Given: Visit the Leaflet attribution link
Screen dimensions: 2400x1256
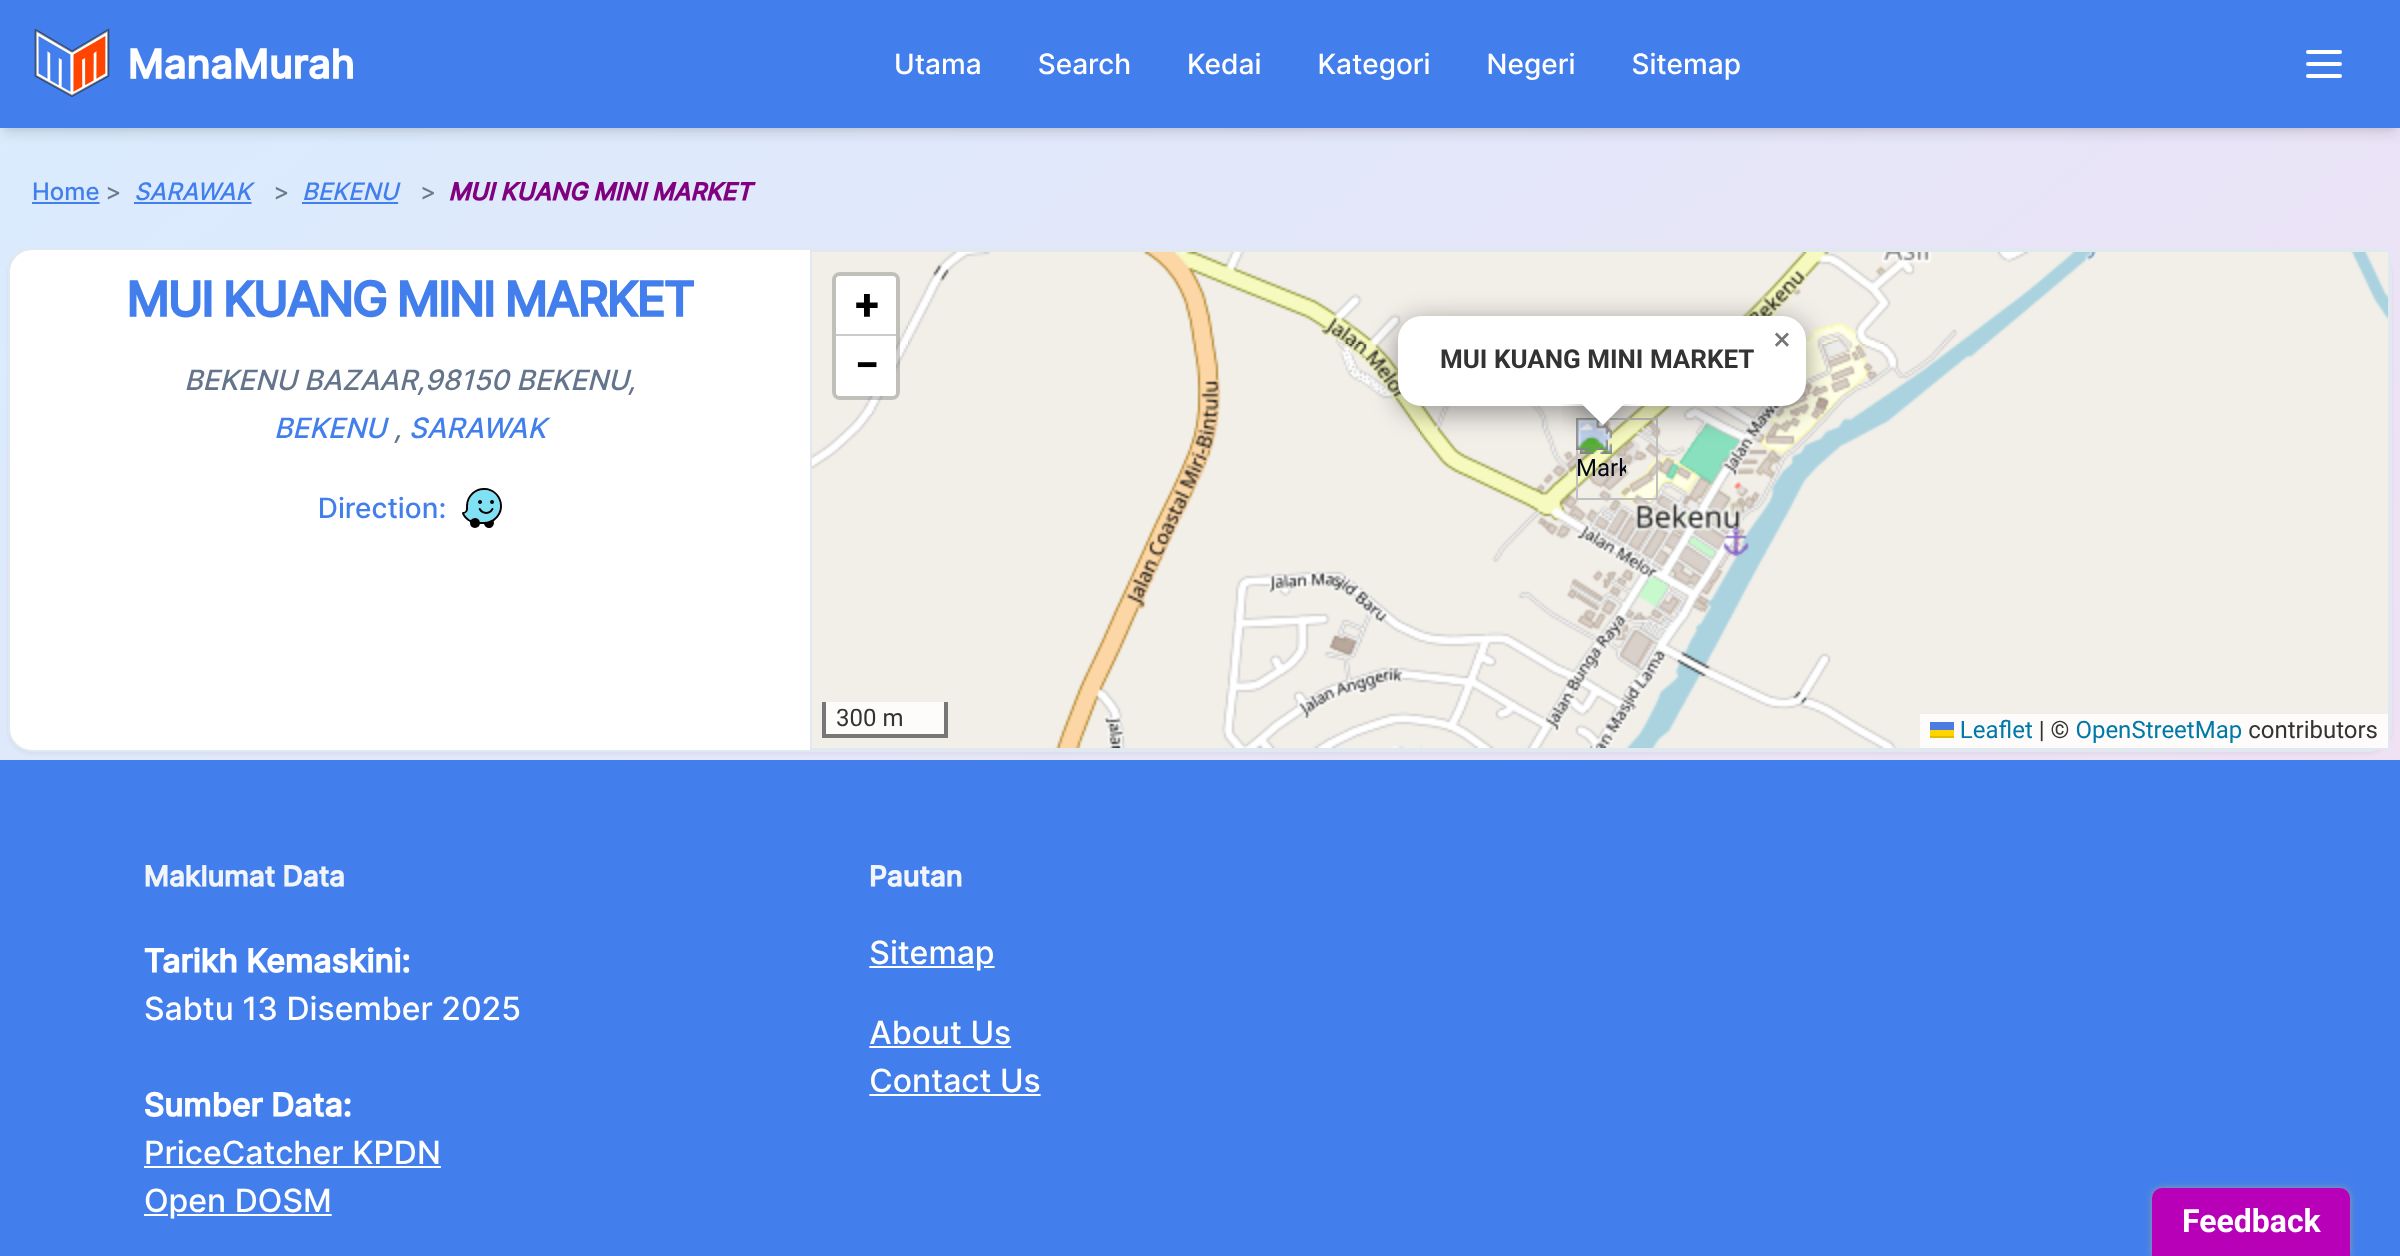Looking at the screenshot, I should [x=1995, y=730].
